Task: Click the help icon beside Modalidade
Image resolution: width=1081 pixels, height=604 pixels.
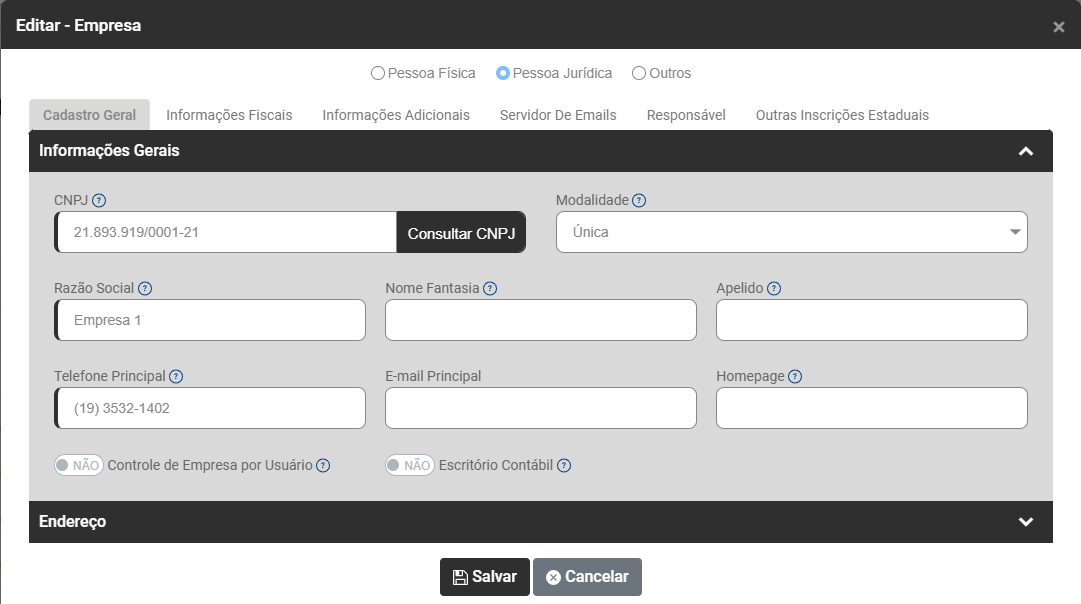Action: click(x=639, y=200)
